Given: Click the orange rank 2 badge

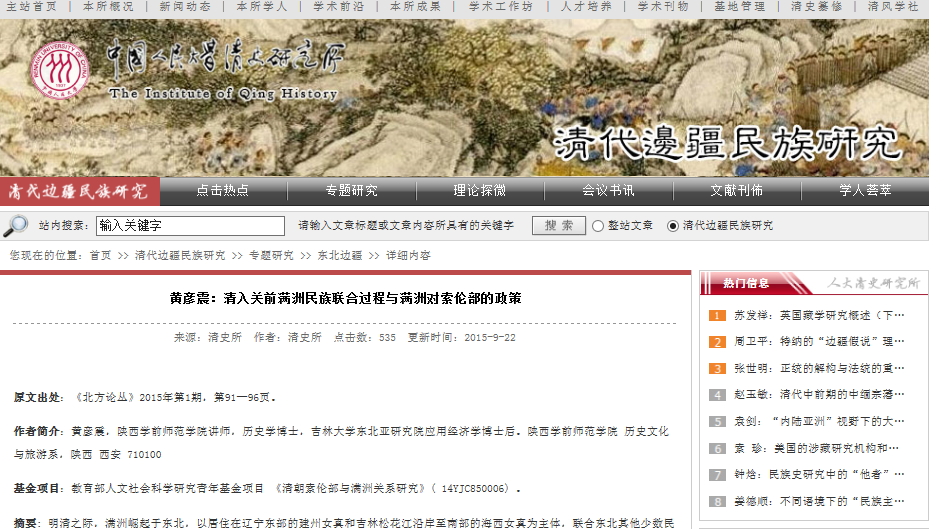Looking at the screenshot, I should click(717, 342).
